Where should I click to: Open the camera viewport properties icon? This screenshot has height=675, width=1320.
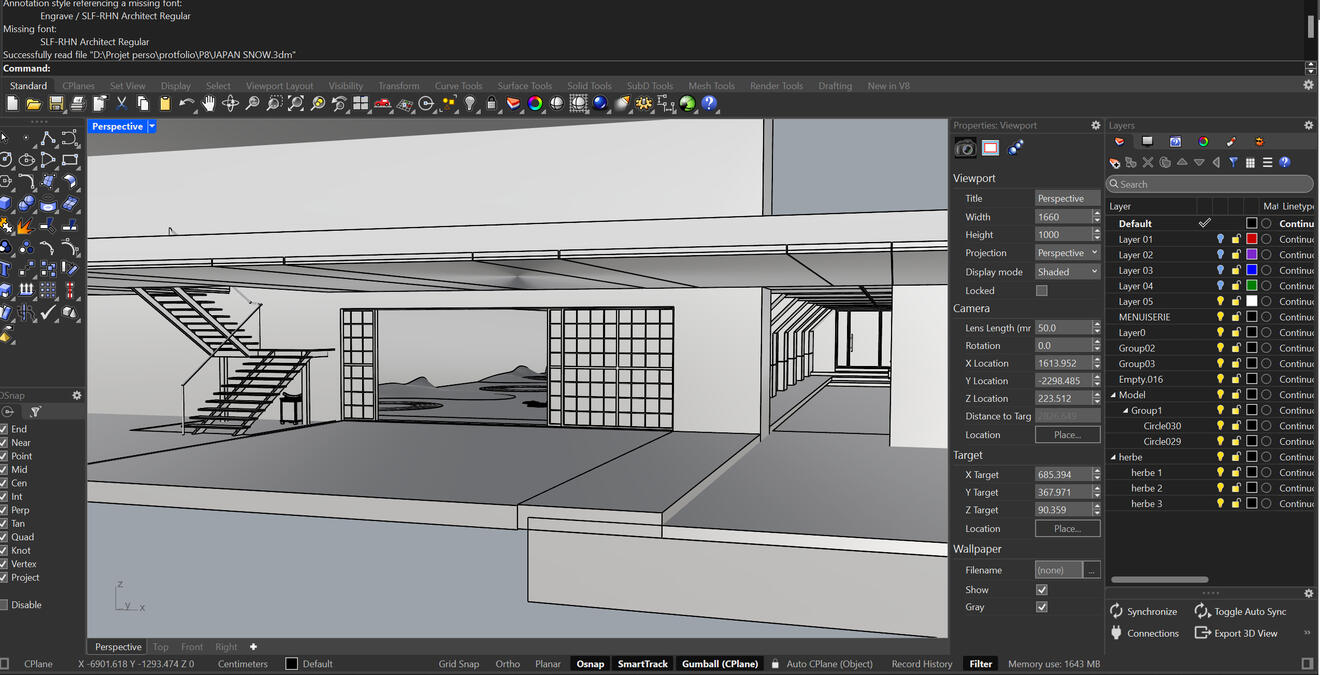point(965,148)
